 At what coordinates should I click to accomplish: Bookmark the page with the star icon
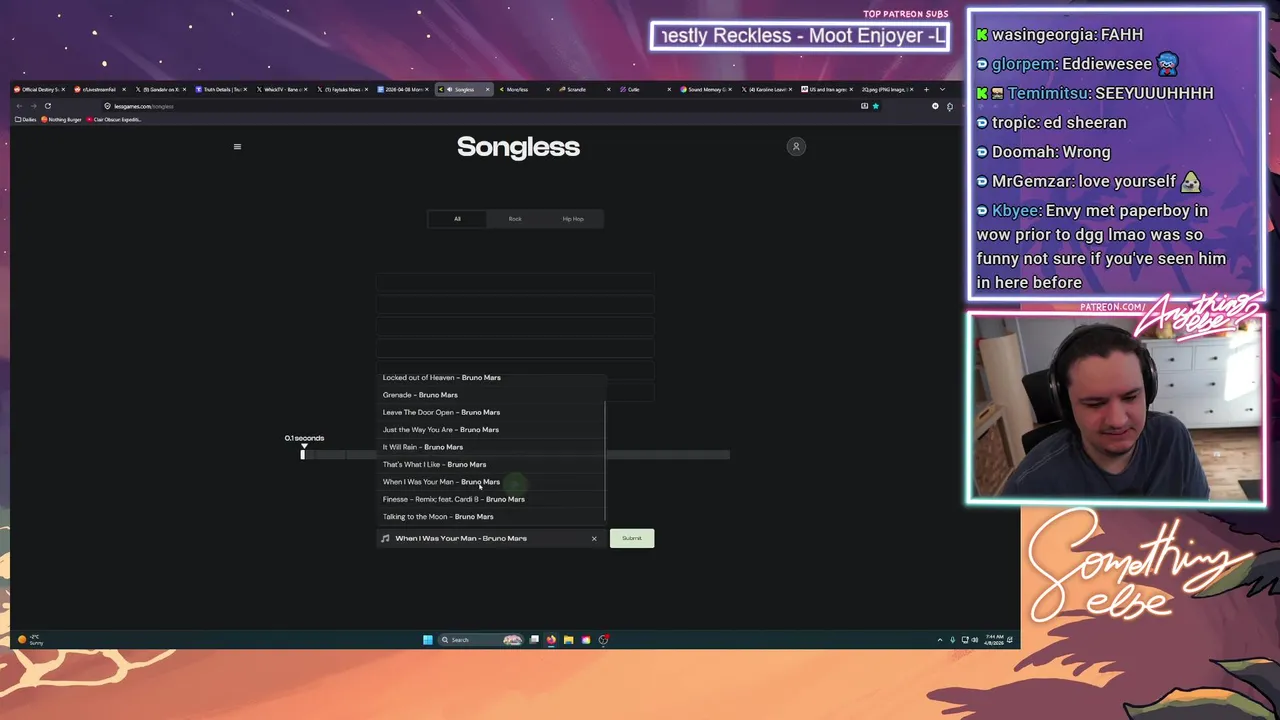[876, 106]
